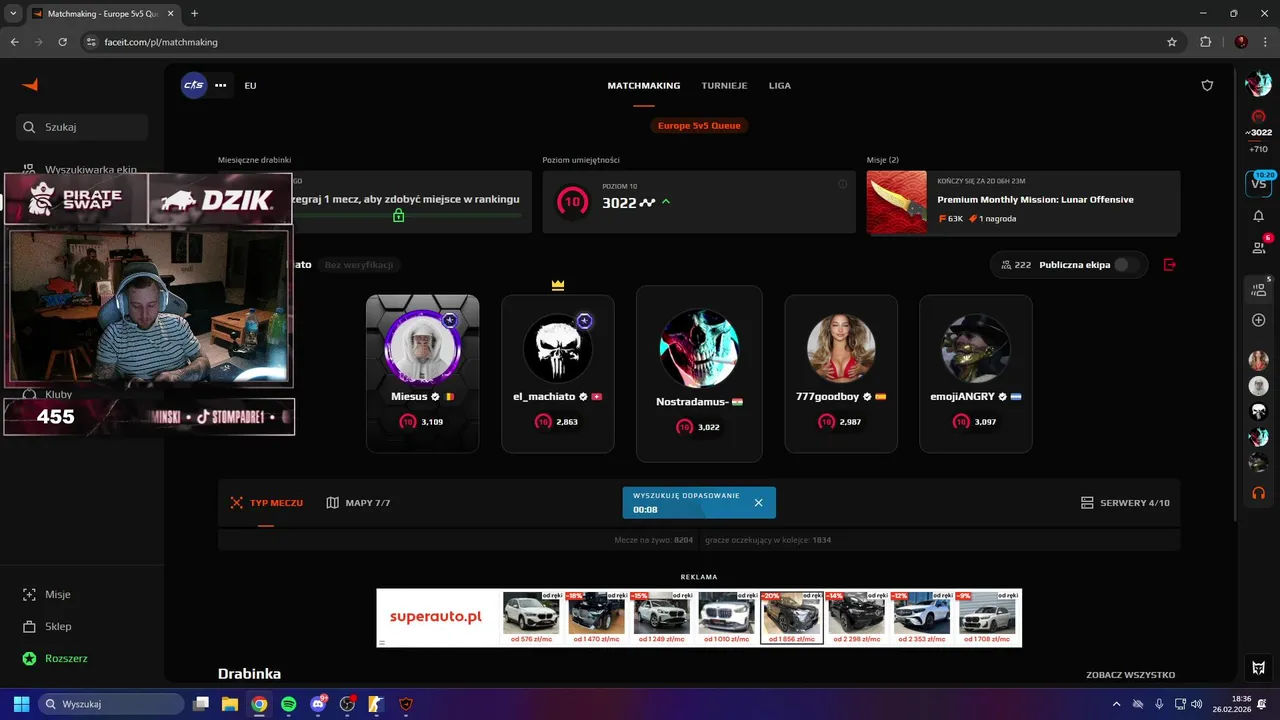Click ZOBACZ WSZYSTKO link
The width and height of the screenshot is (1280, 720).
1131,675
